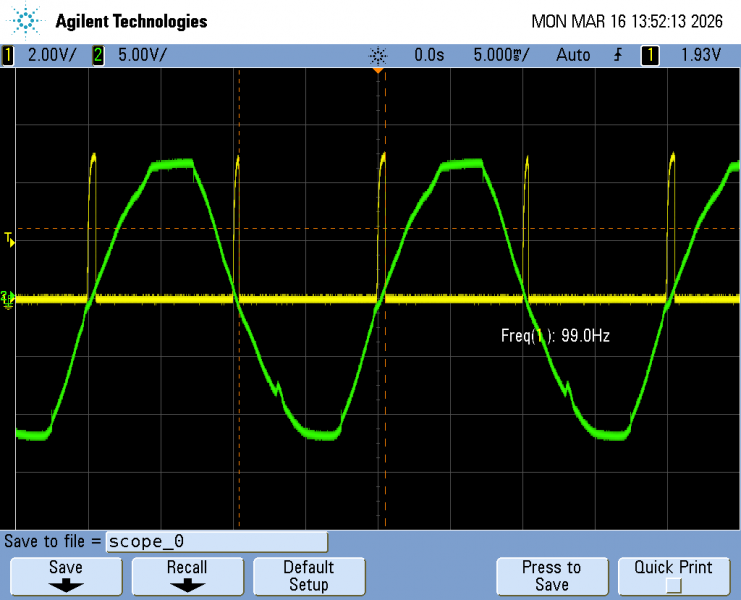Click the orange time reference triangle
Image resolution: width=741 pixels, height=600 pixels.
pos(378,70)
